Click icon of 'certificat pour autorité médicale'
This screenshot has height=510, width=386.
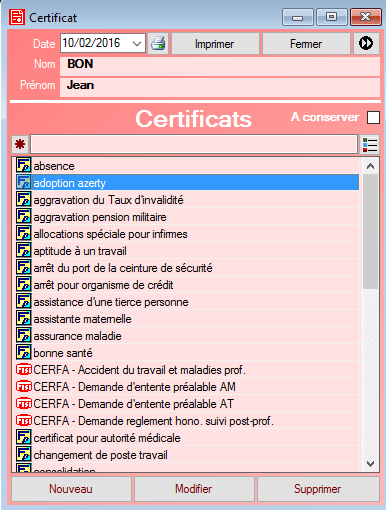23,437
